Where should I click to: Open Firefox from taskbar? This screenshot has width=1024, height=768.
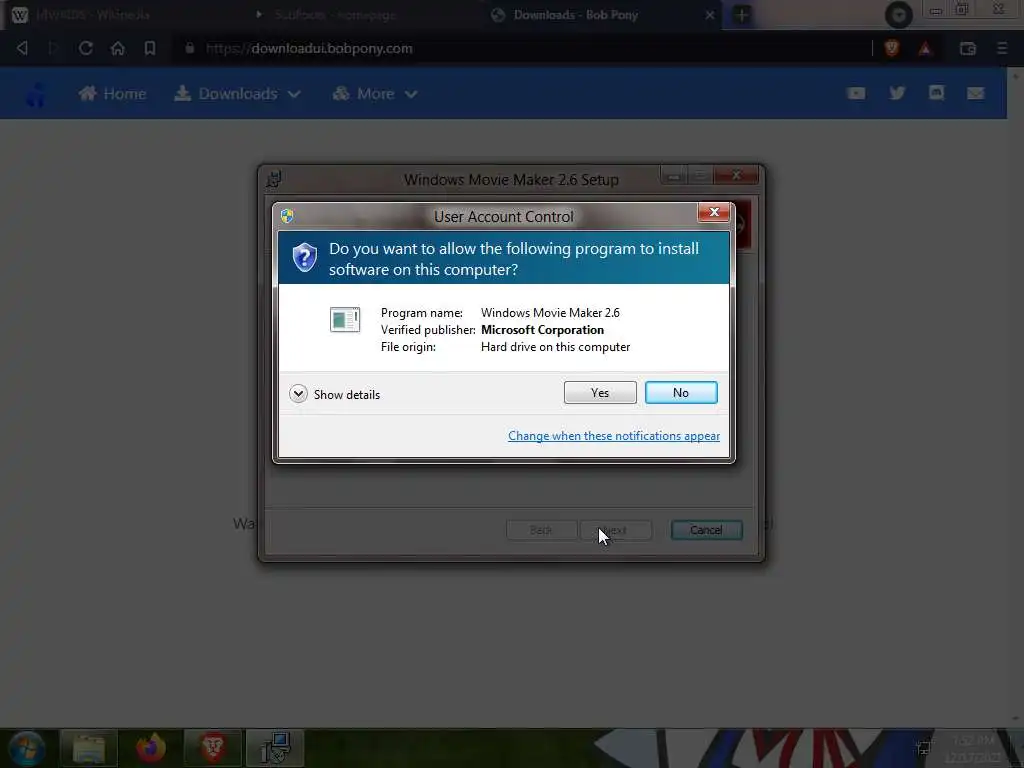[151, 748]
